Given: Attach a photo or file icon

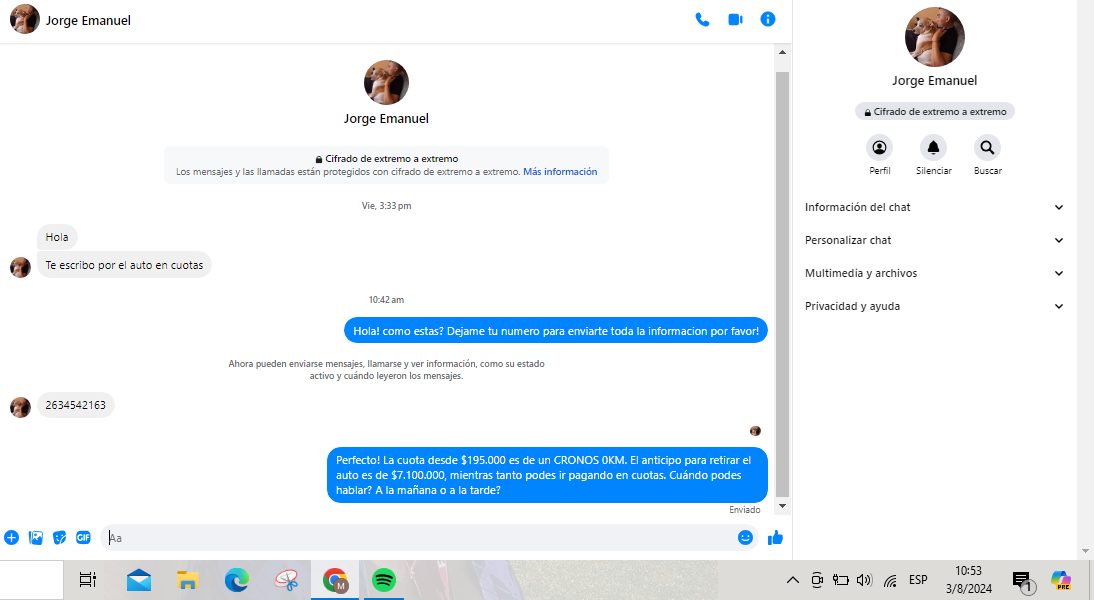Looking at the screenshot, I should point(36,537).
